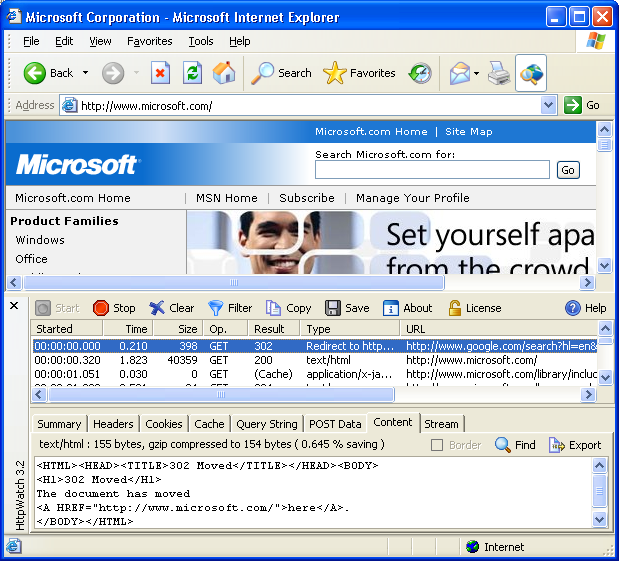
Task: Open HttpWatch Filter options
Action: coord(230,308)
